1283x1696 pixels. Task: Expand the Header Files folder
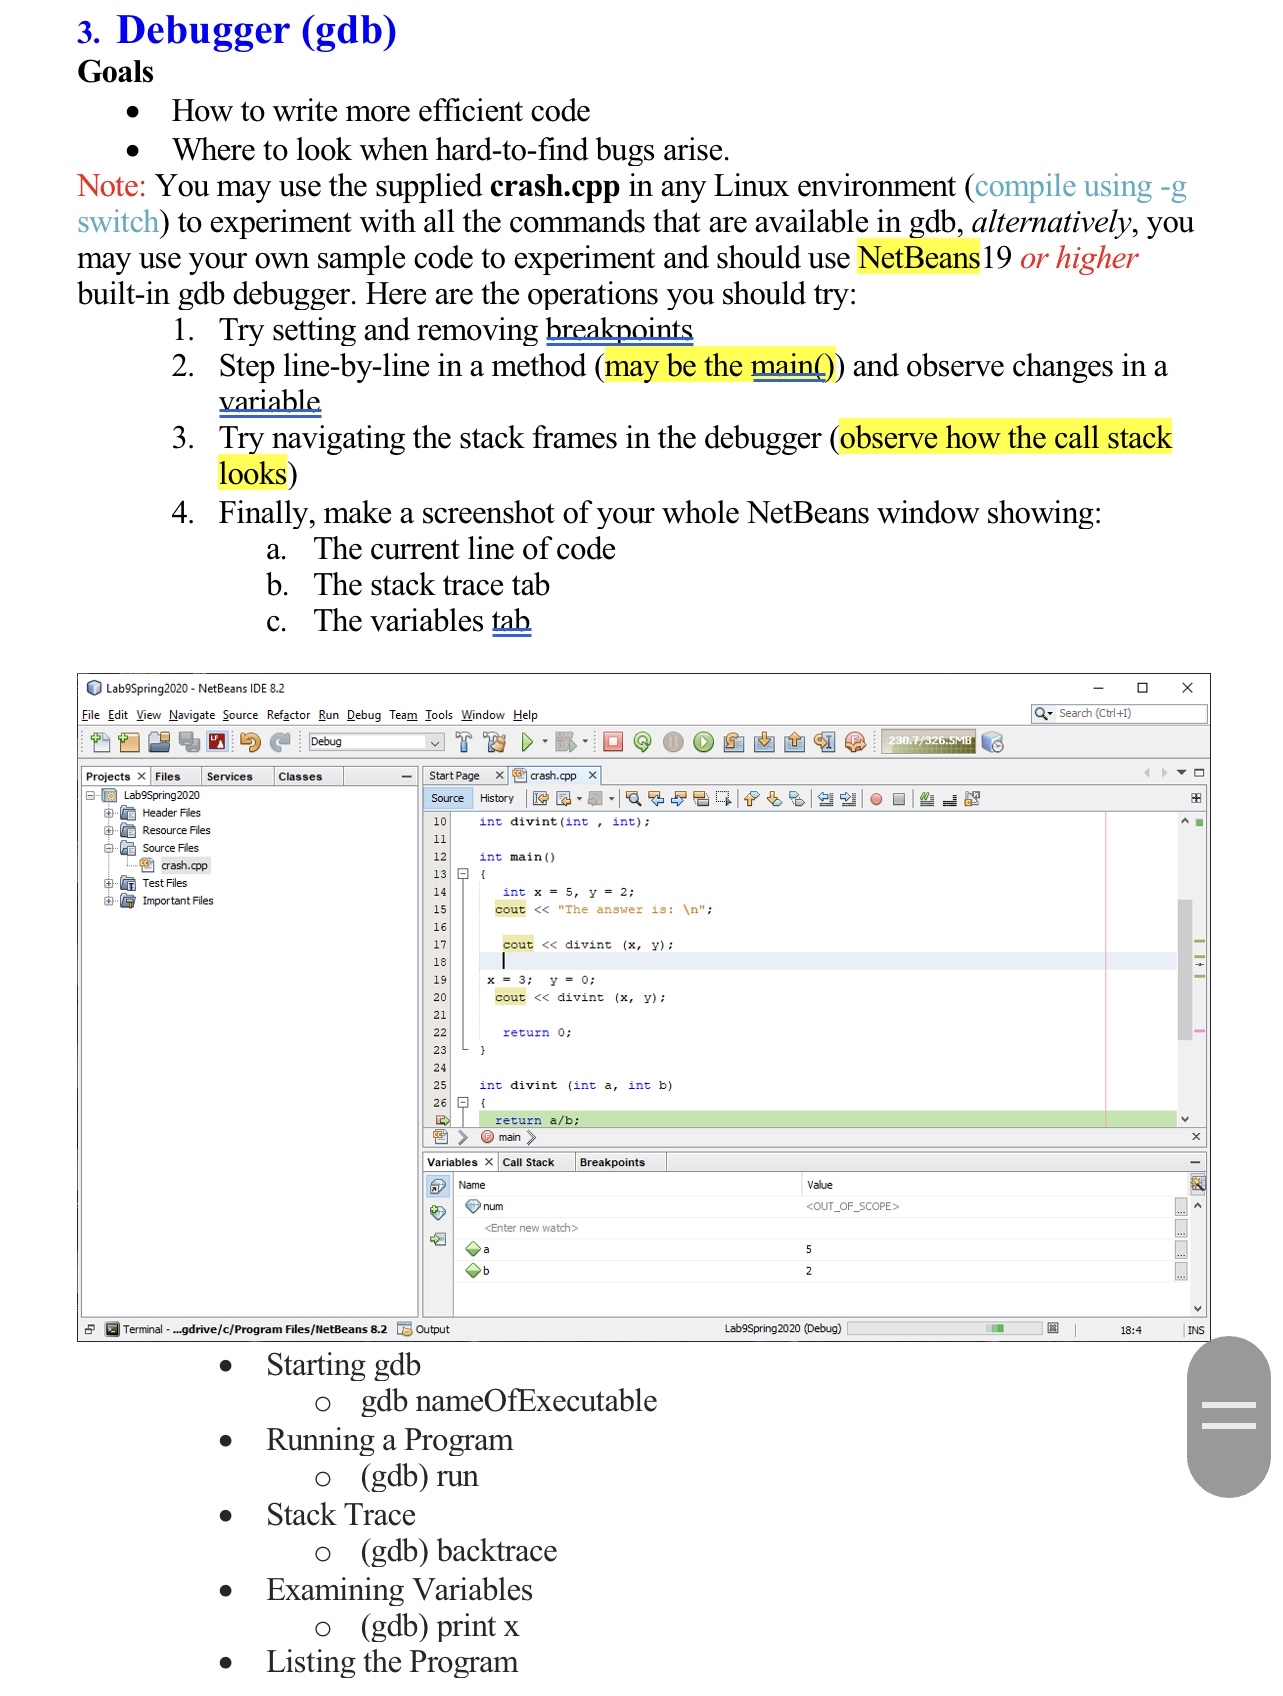[x=109, y=813]
